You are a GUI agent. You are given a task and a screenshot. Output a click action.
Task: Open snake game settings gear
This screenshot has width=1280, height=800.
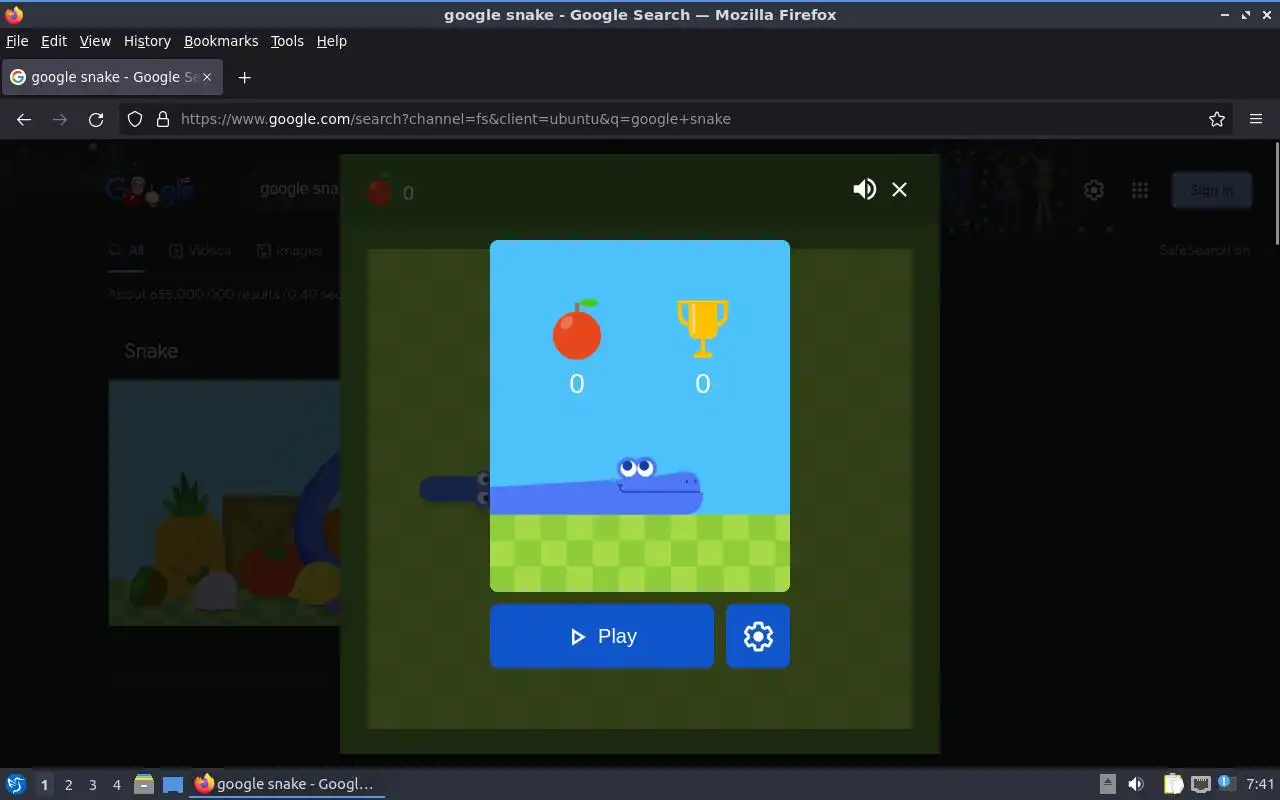pos(758,636)
